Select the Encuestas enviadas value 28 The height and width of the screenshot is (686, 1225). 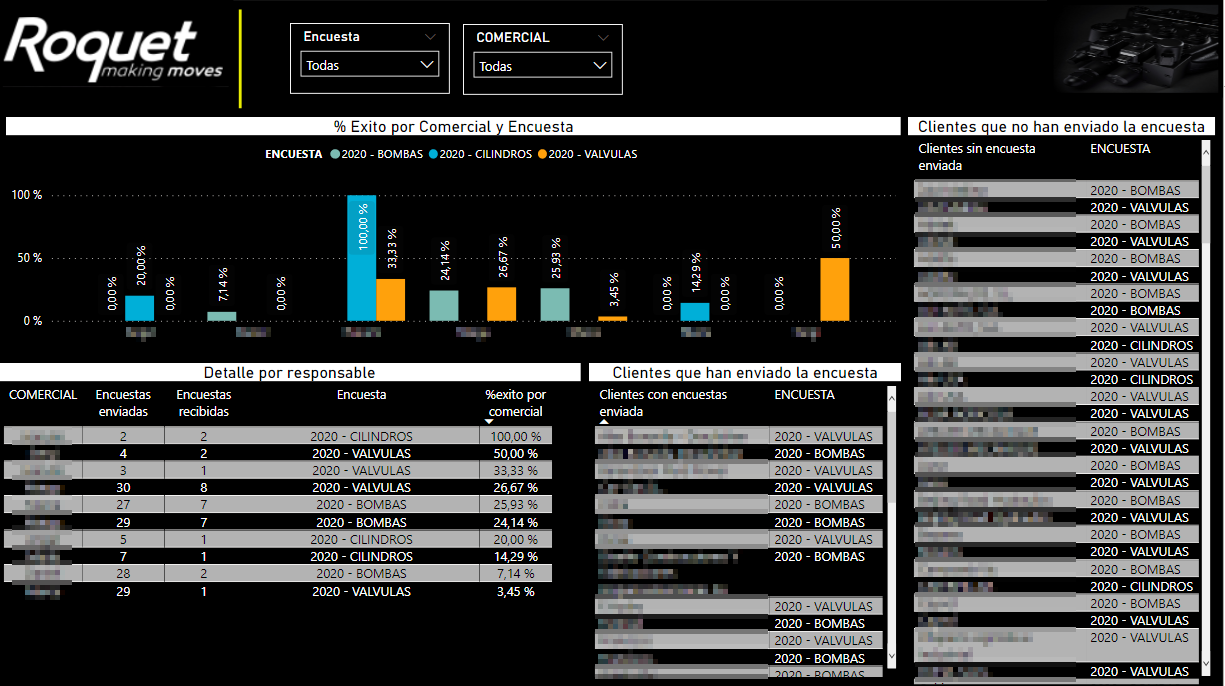[x=123, y=574]
